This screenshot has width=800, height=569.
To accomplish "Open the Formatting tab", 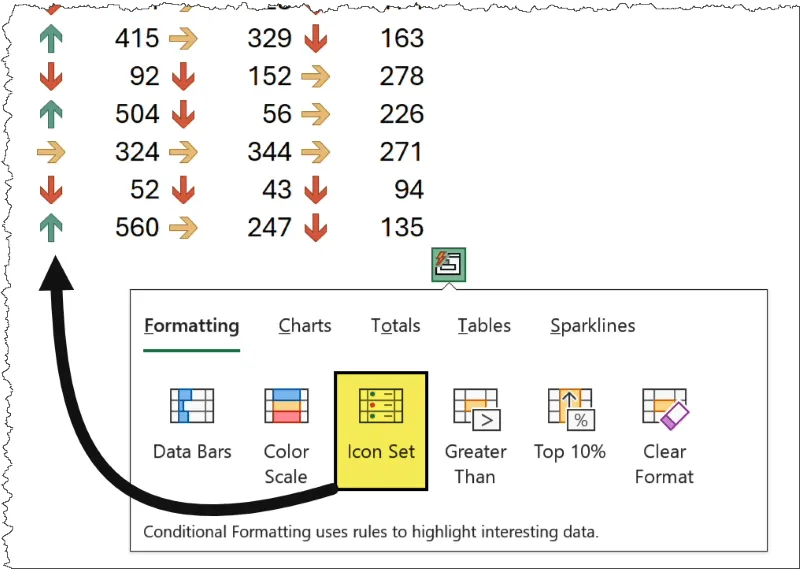I will (x=191, y=326).
